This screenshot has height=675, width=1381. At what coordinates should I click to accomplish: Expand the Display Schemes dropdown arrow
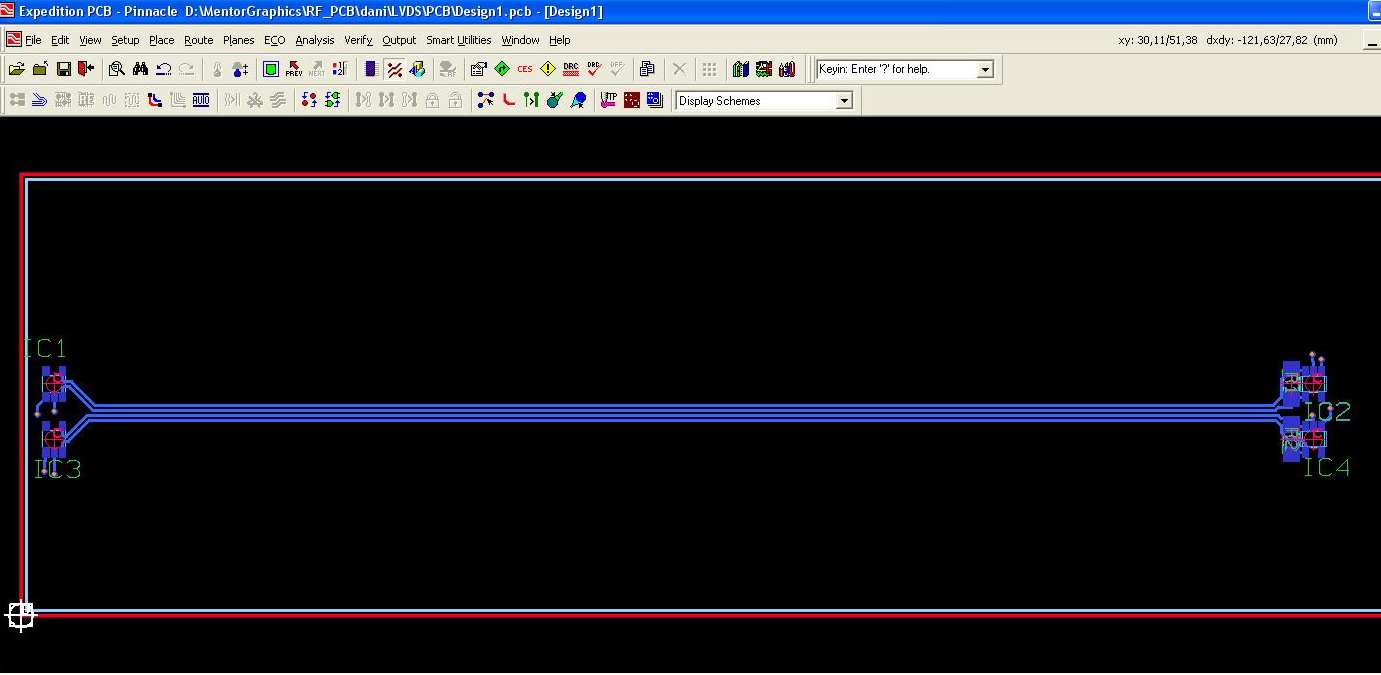coord(844,101)
